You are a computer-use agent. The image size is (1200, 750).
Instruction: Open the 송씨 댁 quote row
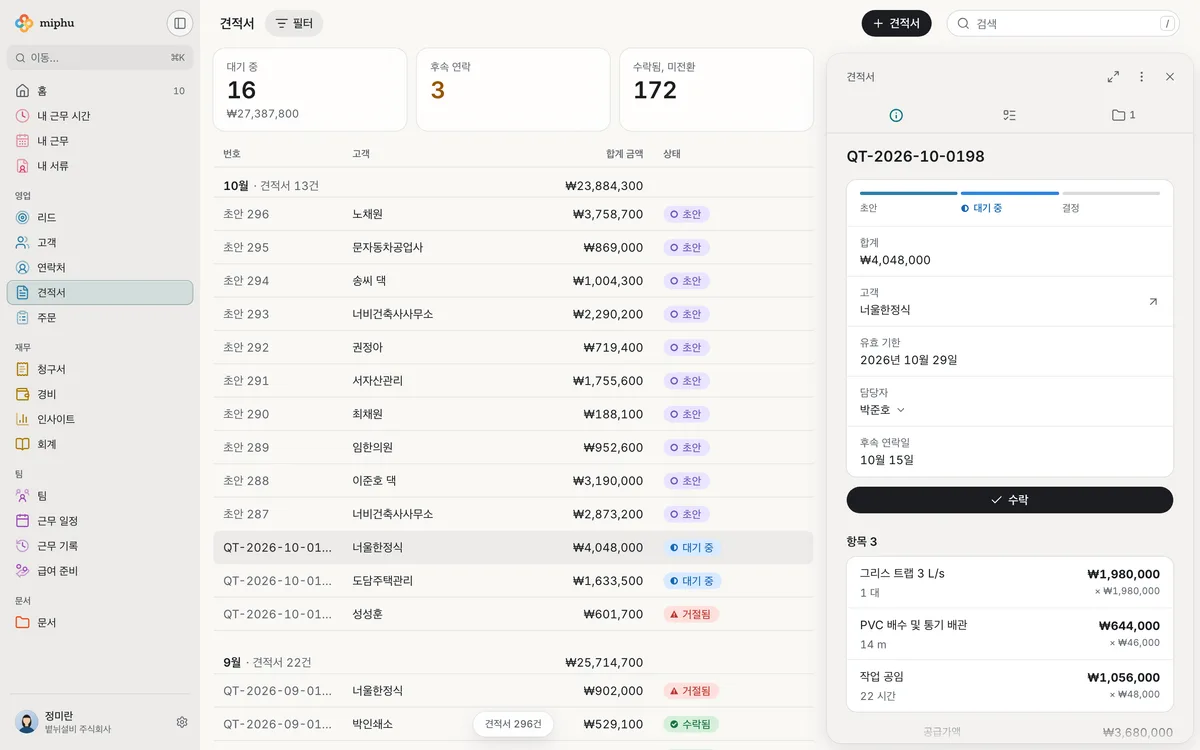[513, 281]
